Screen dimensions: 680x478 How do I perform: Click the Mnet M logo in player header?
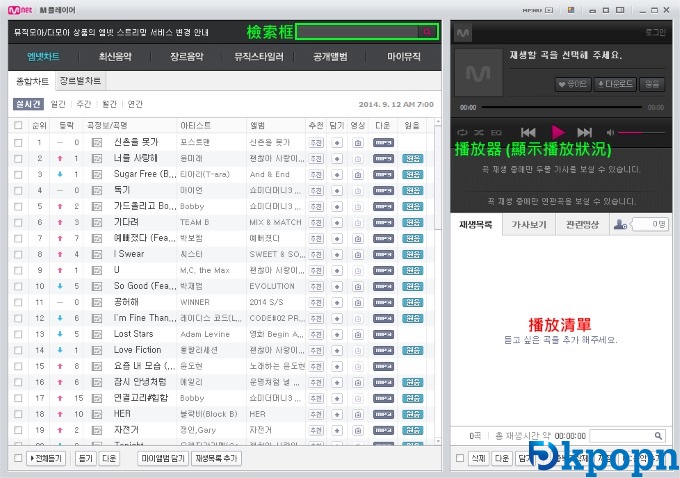[463, 33]
